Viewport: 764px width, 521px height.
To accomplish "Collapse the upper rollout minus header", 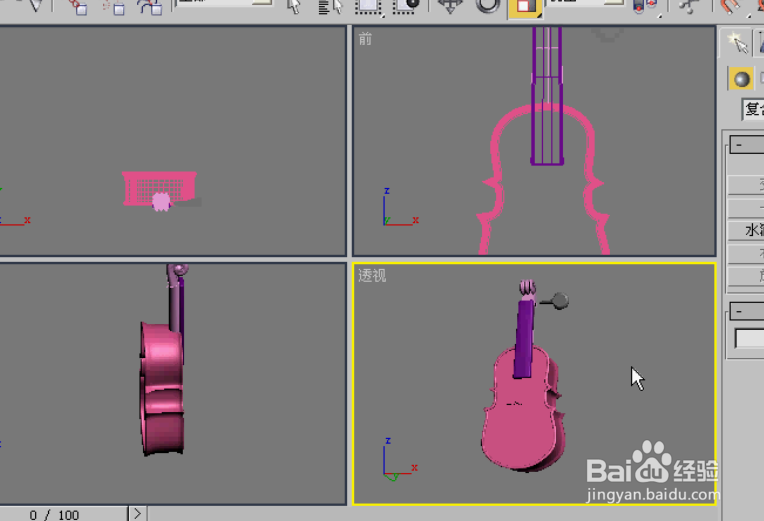I will (x=746, y=145).
